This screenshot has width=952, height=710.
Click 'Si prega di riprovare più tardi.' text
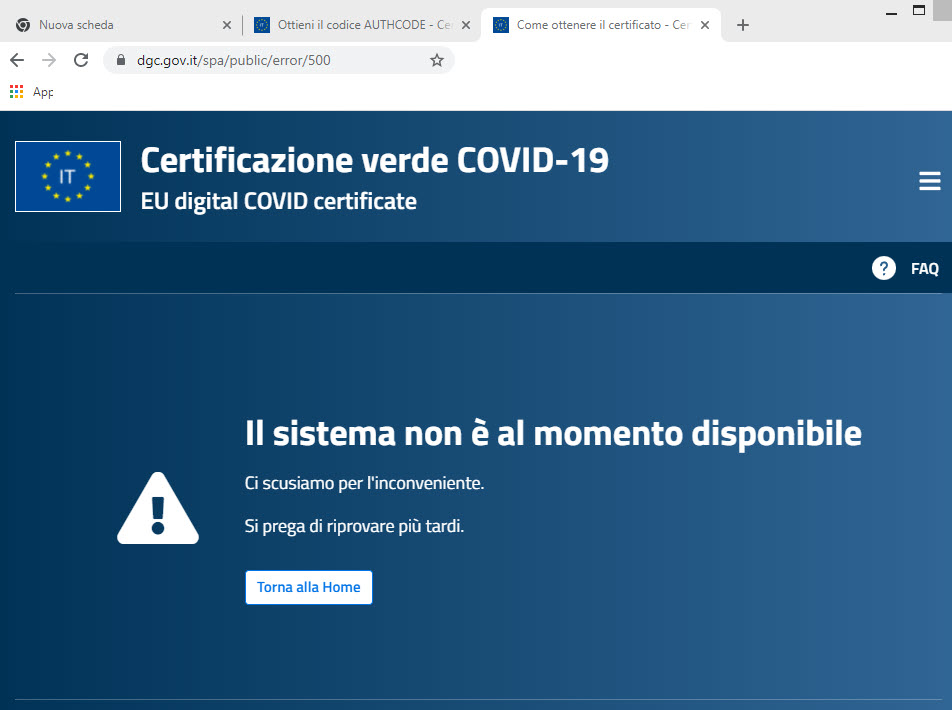(x=354, y=526)
